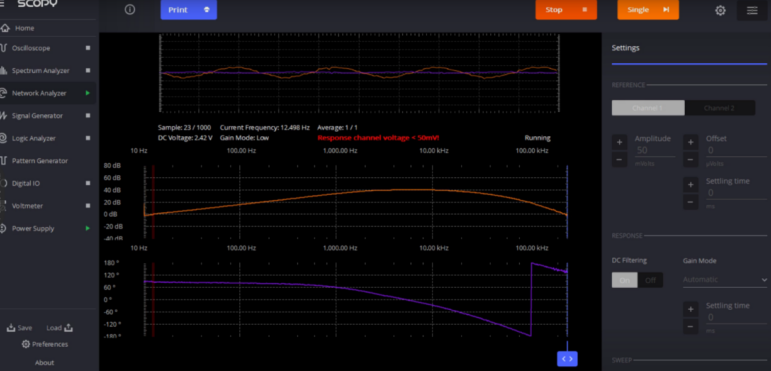The width and height of the screenshot is (771, 371).
Task: Click the Home icon in sidebar
Action: point(5,28)
